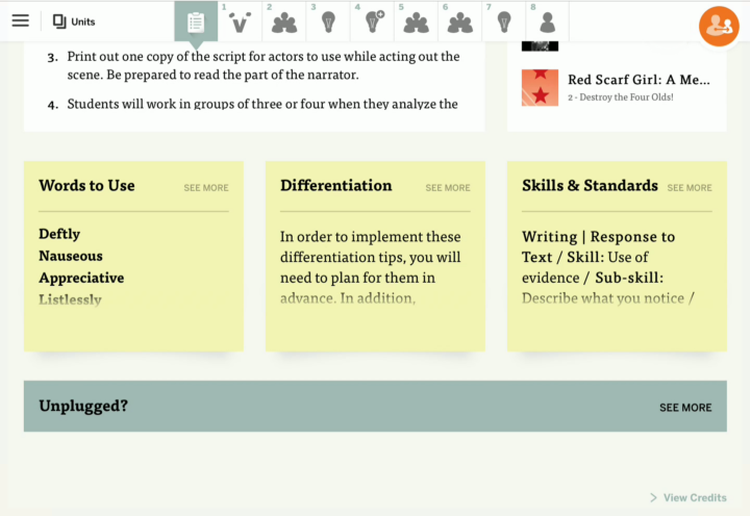Open activity 8 single person icon
The image size is (750, 516).
point(548,22)
